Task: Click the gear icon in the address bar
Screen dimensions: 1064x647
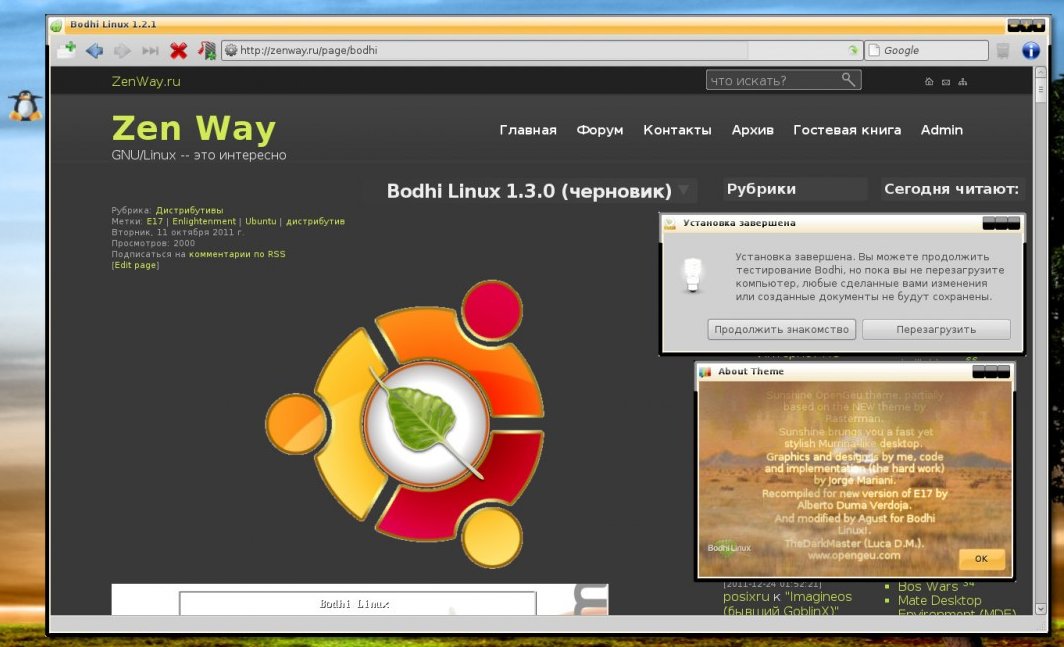Action: point(231,50)
